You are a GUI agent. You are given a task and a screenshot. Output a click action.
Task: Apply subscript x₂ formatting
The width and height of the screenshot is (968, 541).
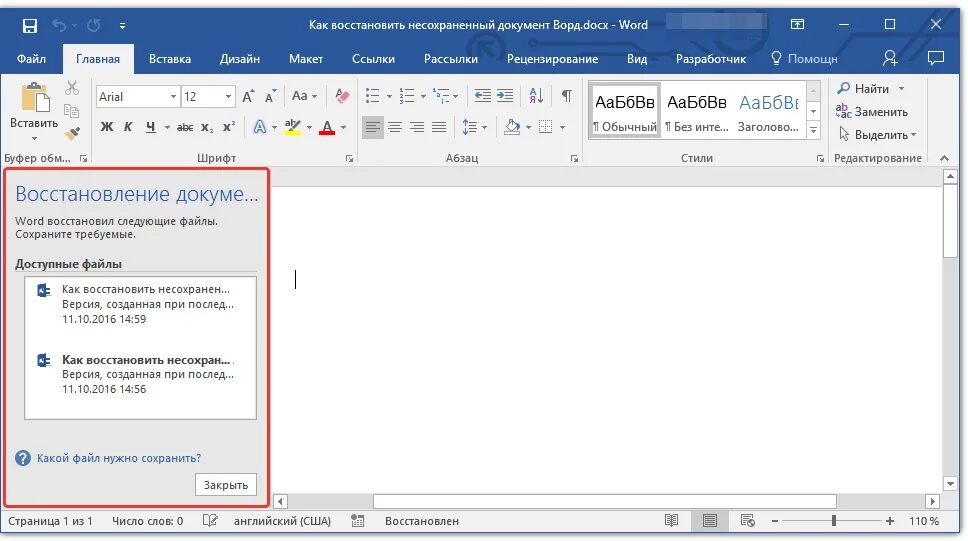click(x=207, y=127)
